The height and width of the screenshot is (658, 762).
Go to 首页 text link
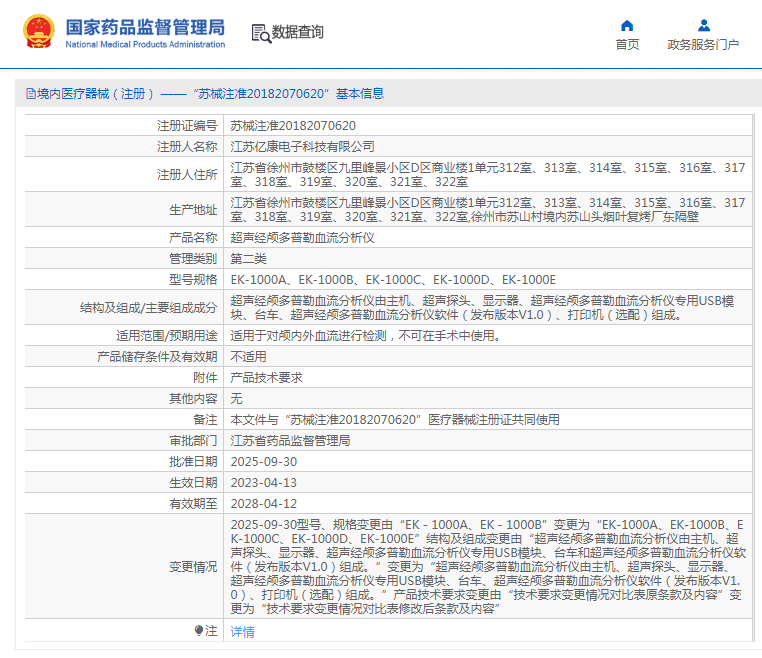point(627,45)
